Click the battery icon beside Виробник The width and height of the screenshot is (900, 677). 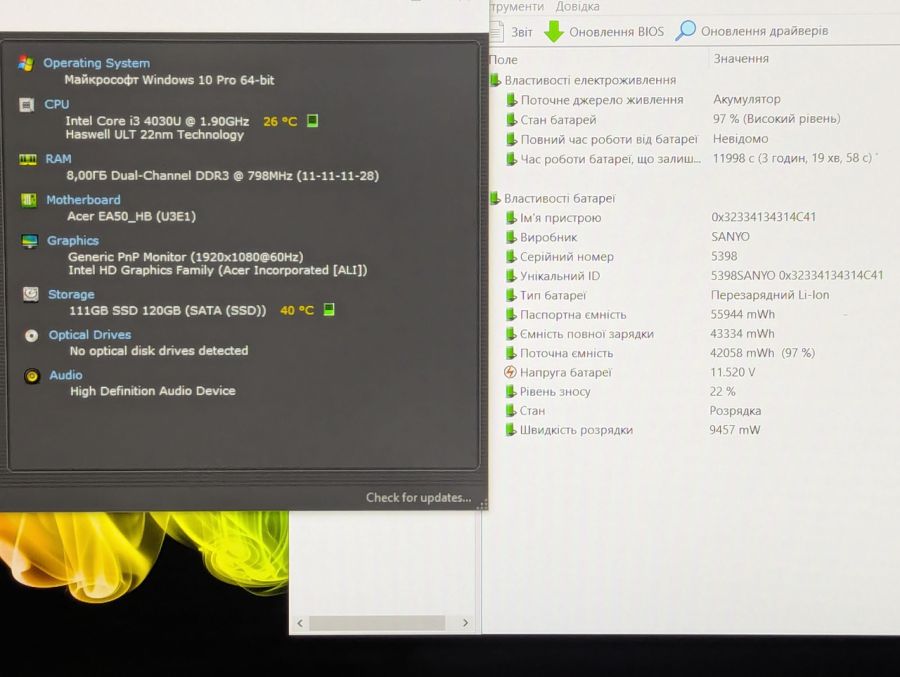(x=511, y=237)
